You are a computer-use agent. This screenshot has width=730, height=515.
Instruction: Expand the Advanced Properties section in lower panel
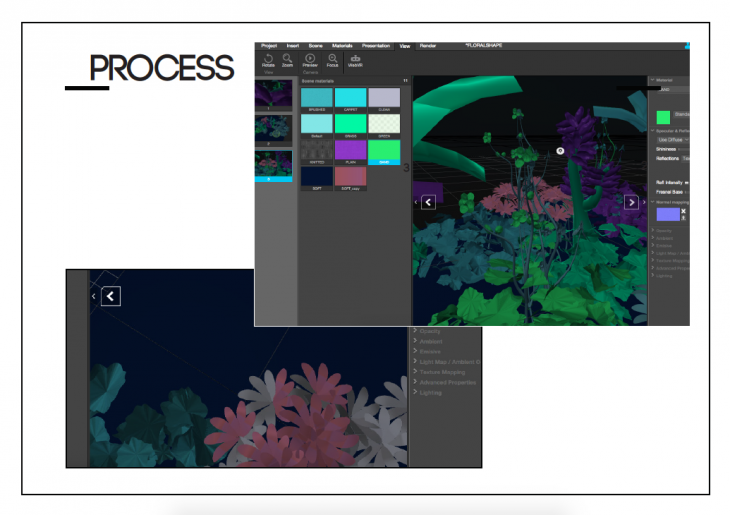click(449, 382)
